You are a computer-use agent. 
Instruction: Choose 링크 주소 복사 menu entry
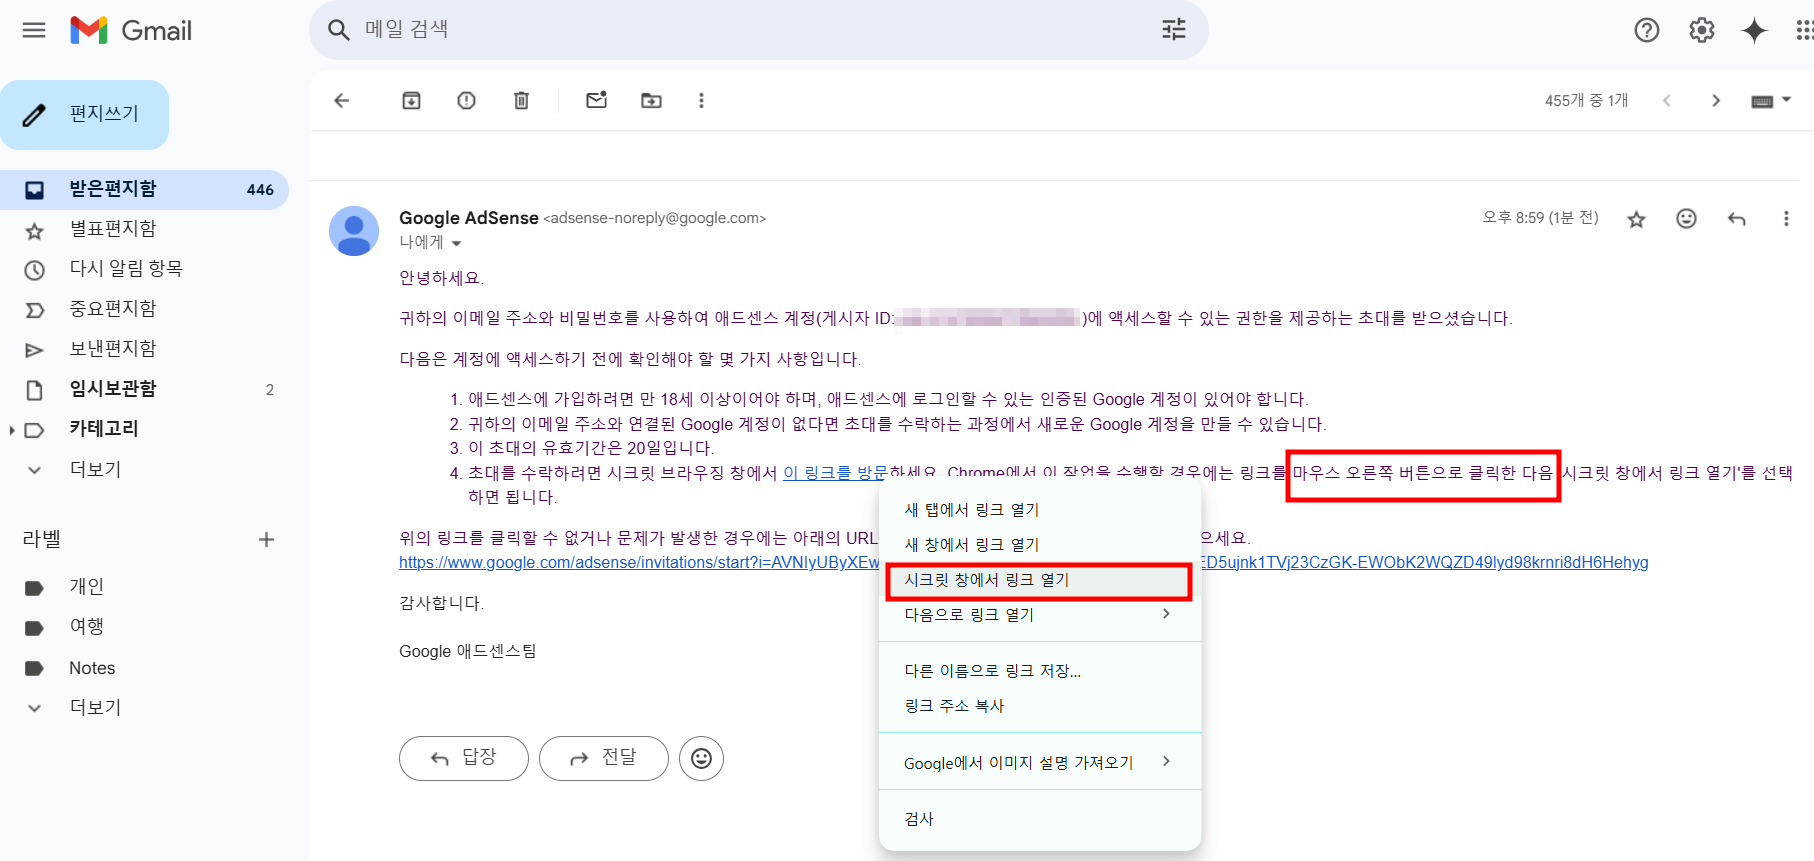point(1040,706)
